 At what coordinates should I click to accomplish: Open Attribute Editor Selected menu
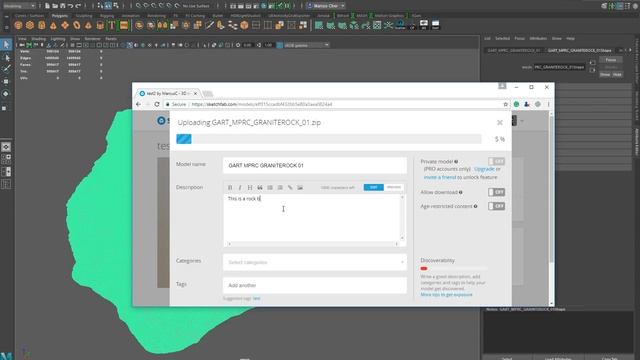pyautogui.click(x=502, y=38)
